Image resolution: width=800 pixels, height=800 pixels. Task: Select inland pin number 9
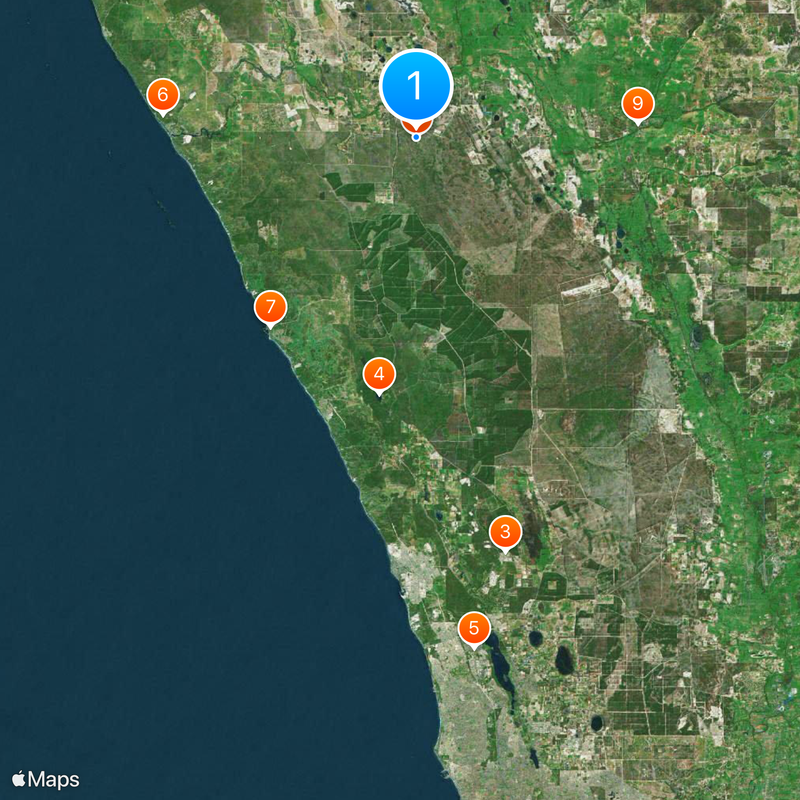click(x=638, y=104)
